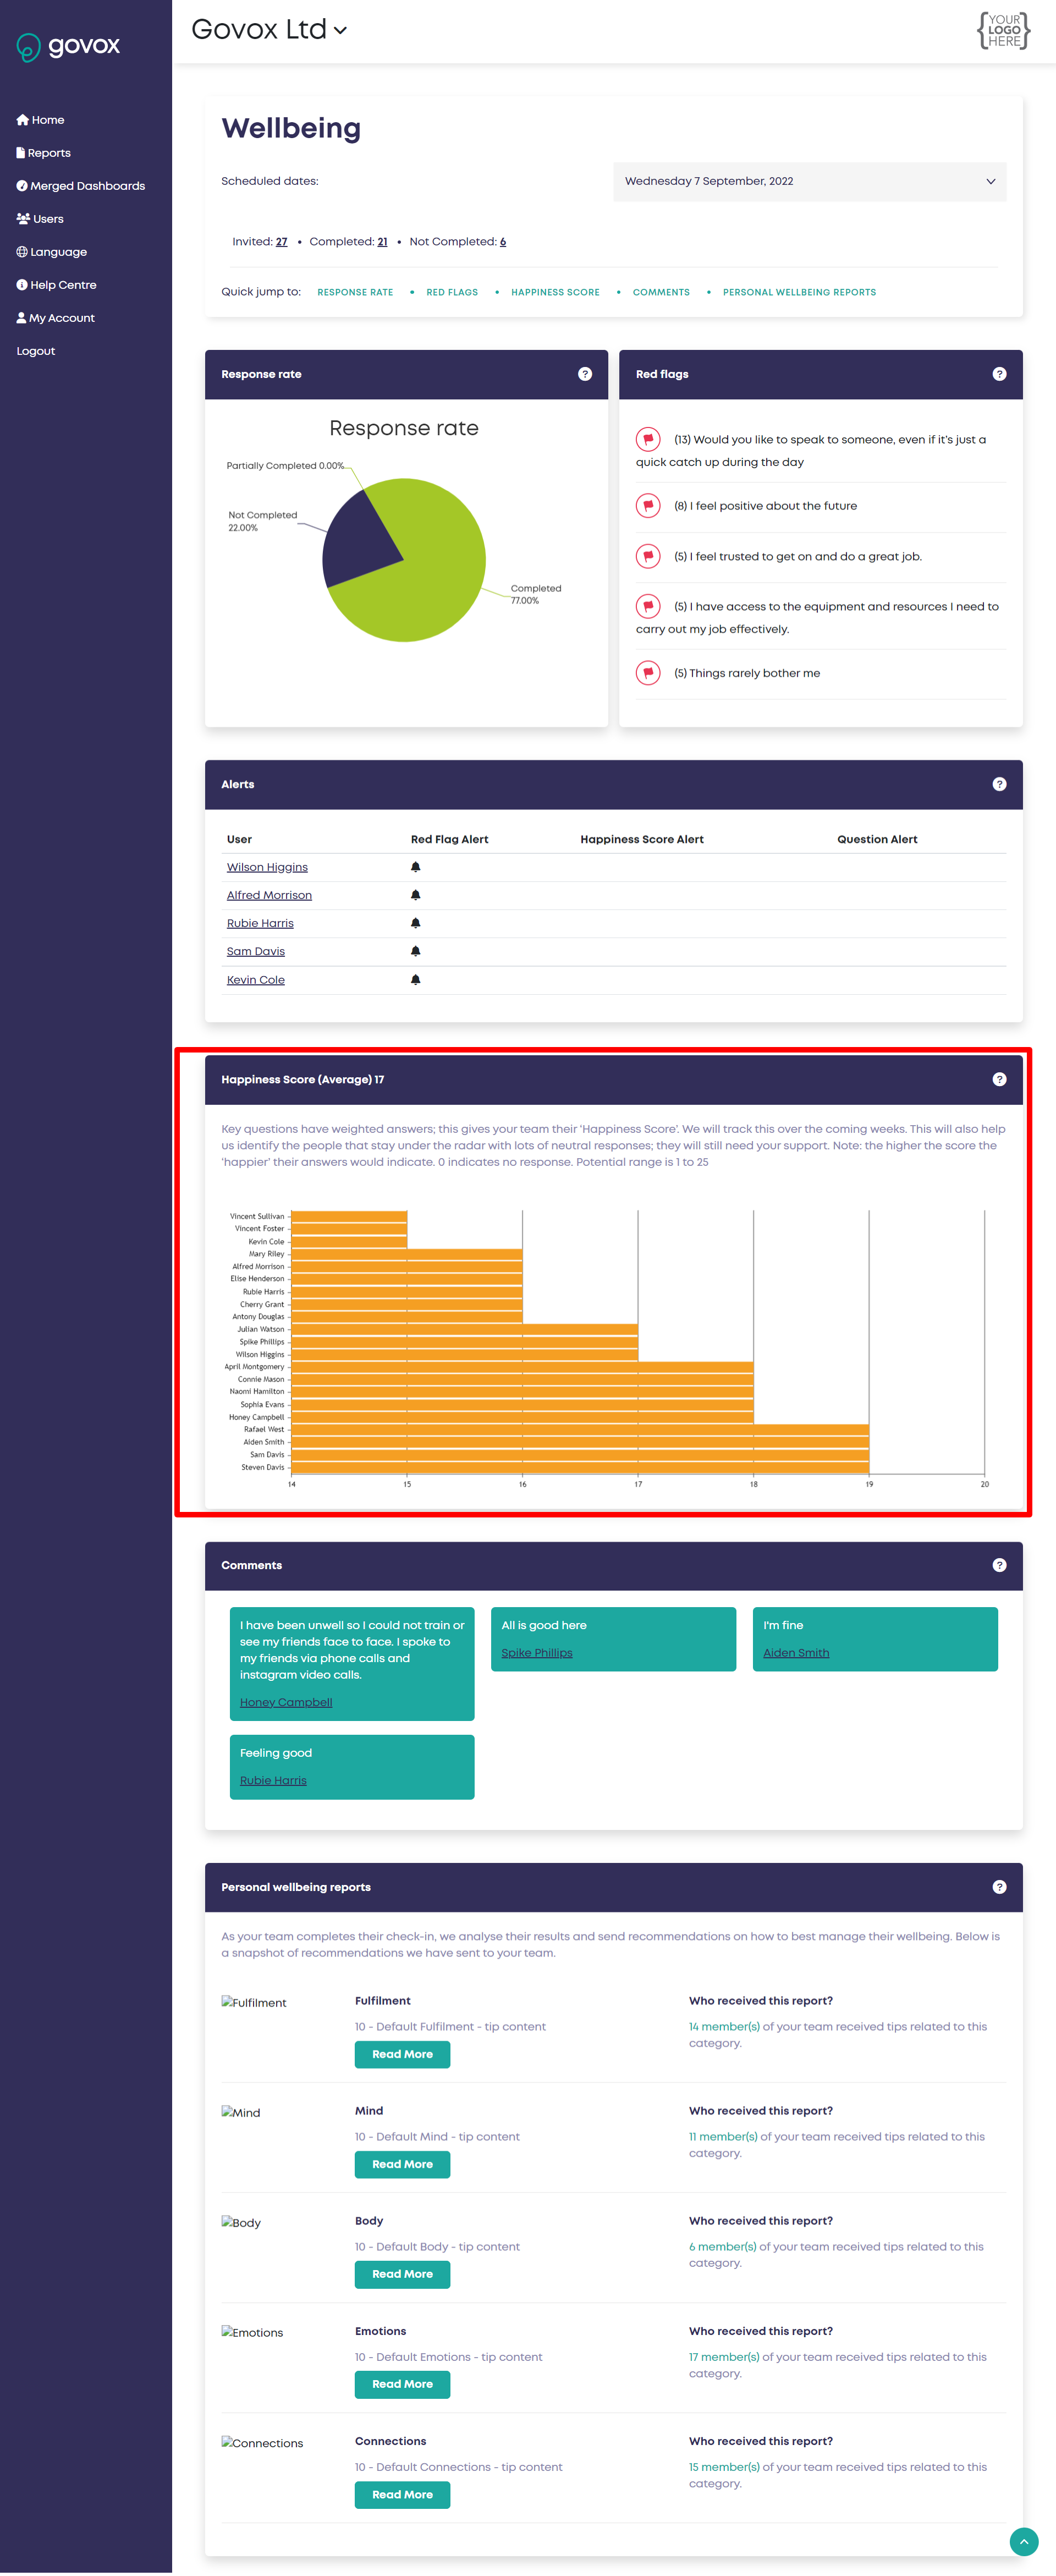The height and width of the screenshot is (2576, 1056).
Task: Jump to the Red Flags section
Action: [452, 292]
